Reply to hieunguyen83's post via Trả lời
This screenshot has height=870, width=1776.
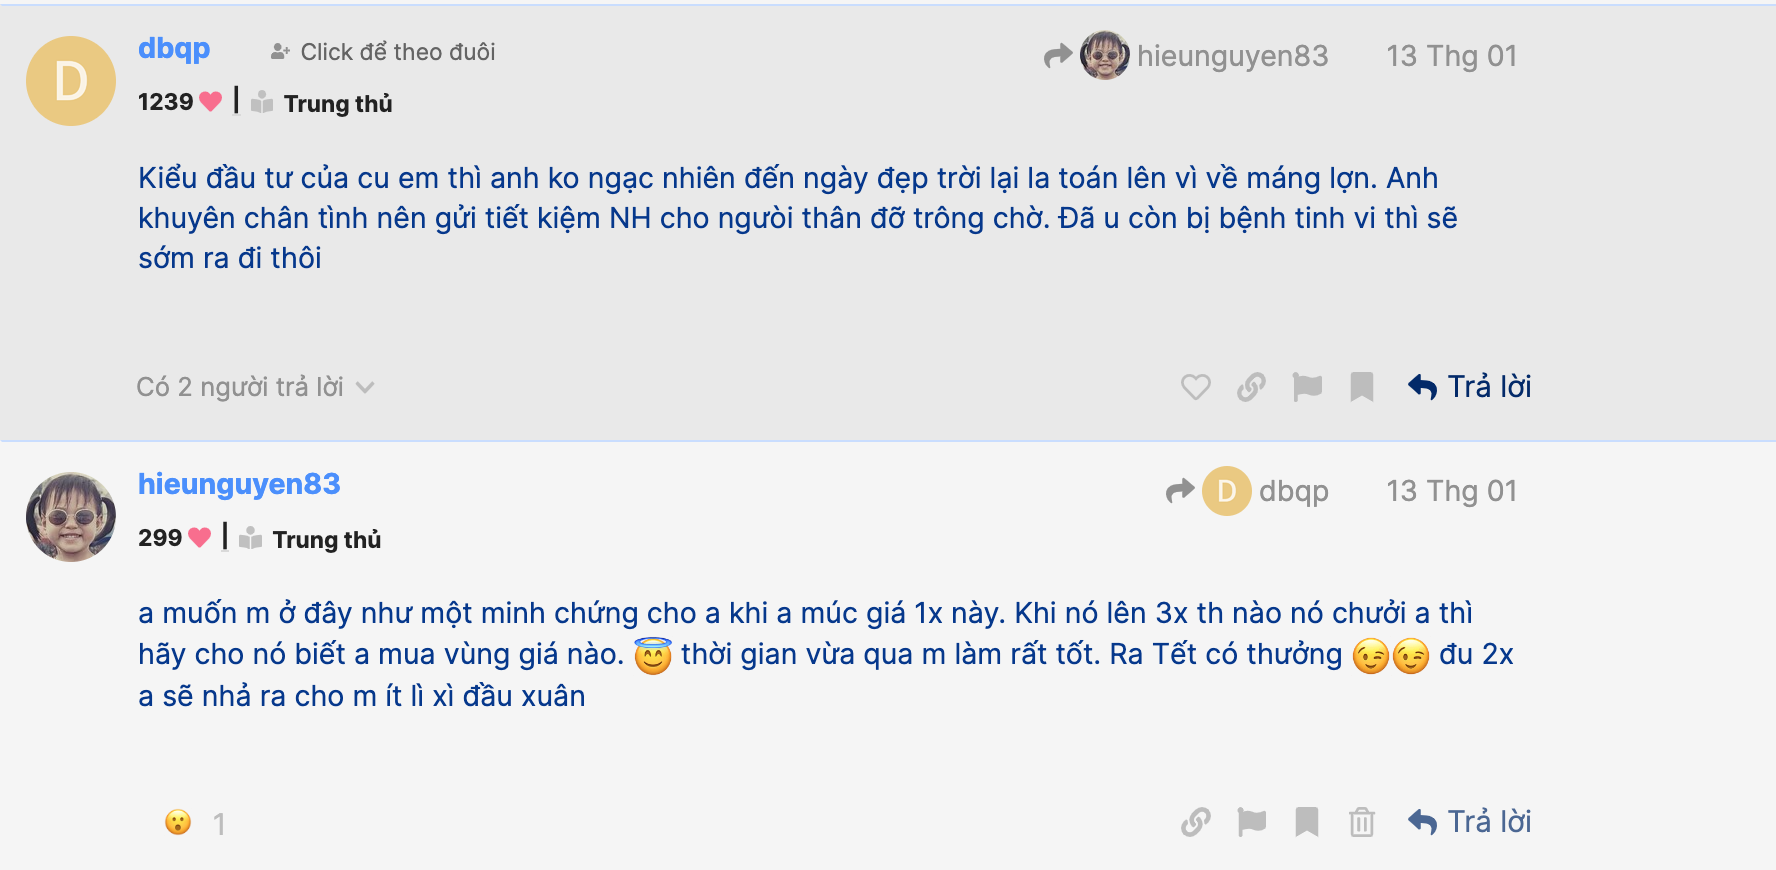1469,822
